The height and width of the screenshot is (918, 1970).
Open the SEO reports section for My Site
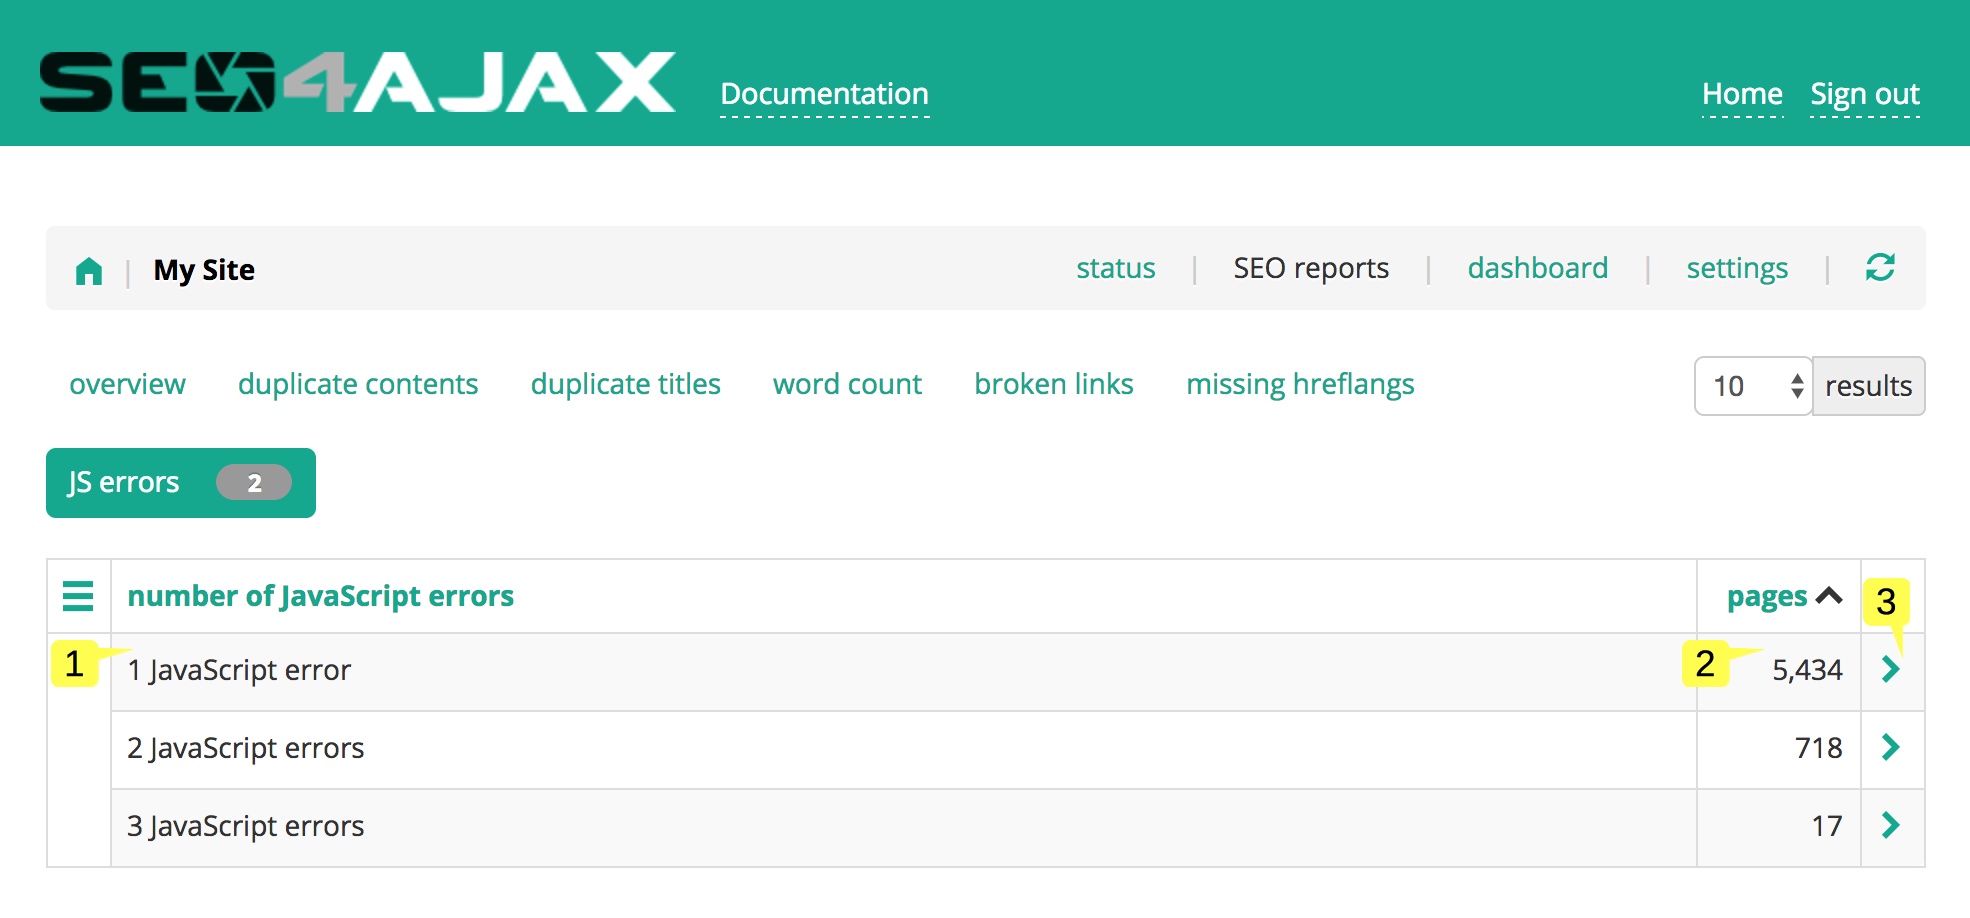pyautogui.click(x=1311, y=268)
